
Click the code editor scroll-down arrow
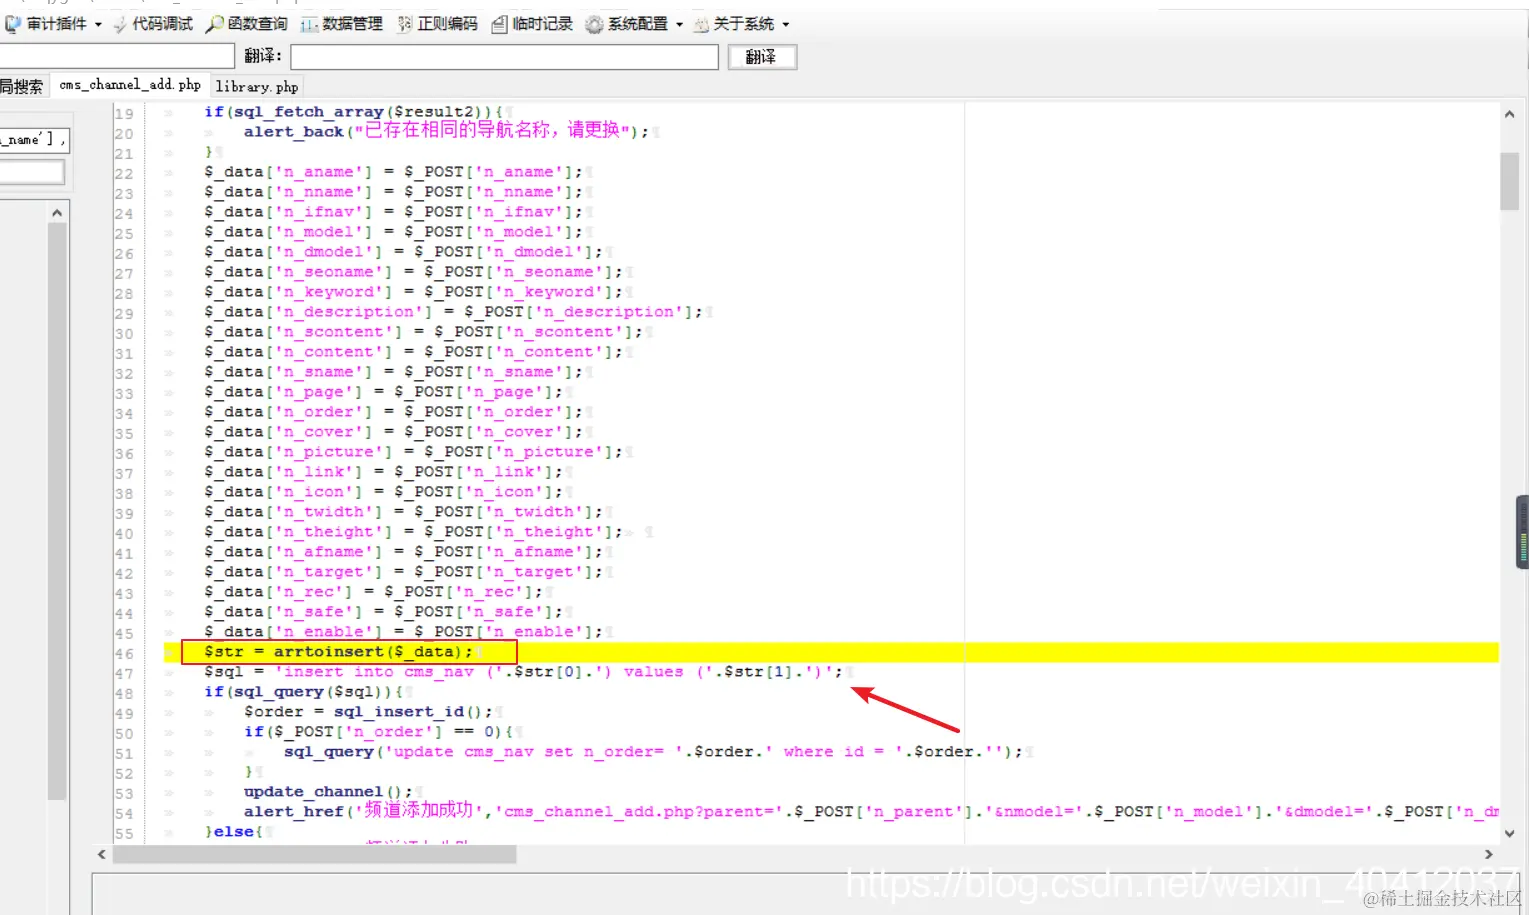point(1509,833)
